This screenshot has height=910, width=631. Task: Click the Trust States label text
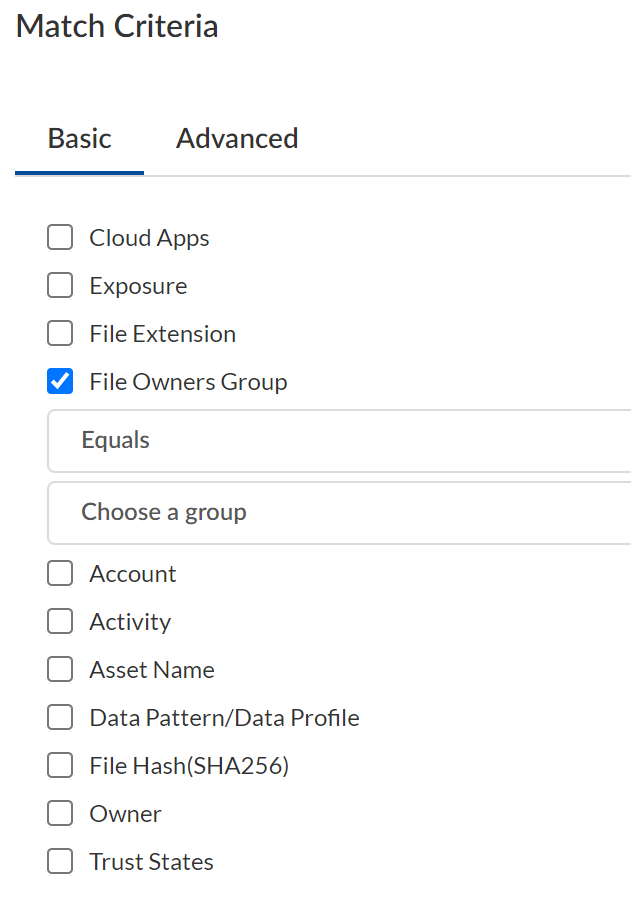[151, 862]
